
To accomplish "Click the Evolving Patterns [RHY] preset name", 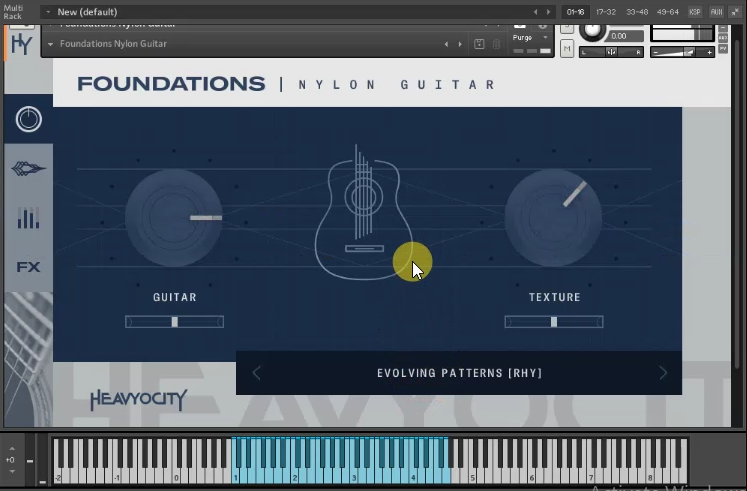I will [x=460, y=373].
